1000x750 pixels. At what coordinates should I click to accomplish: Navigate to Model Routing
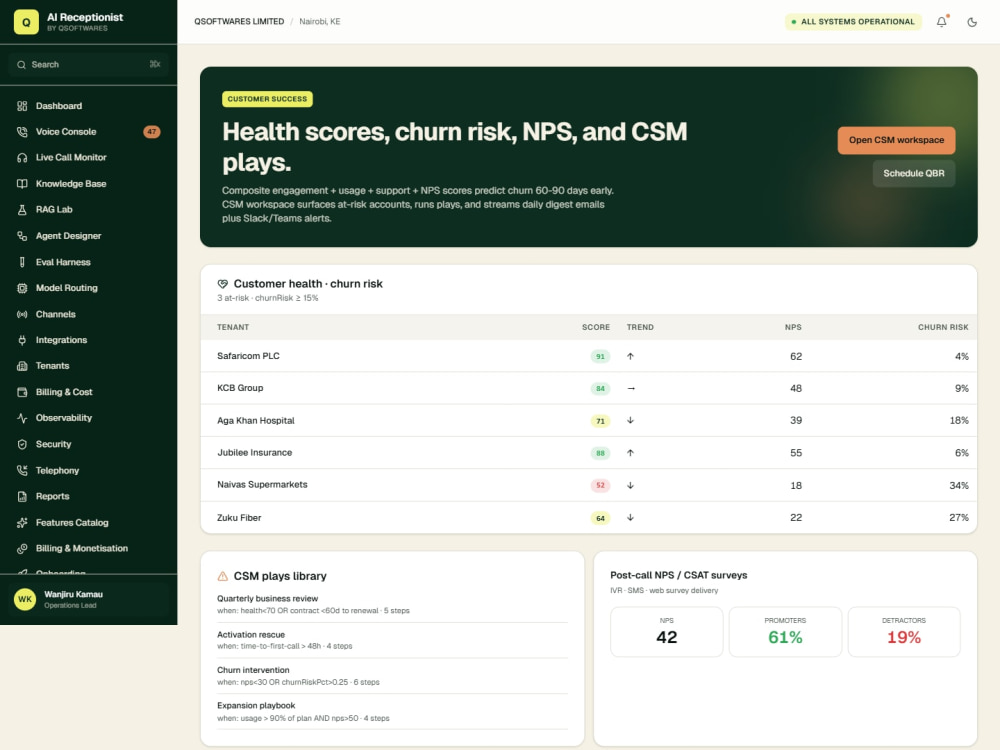coord(89,288)
